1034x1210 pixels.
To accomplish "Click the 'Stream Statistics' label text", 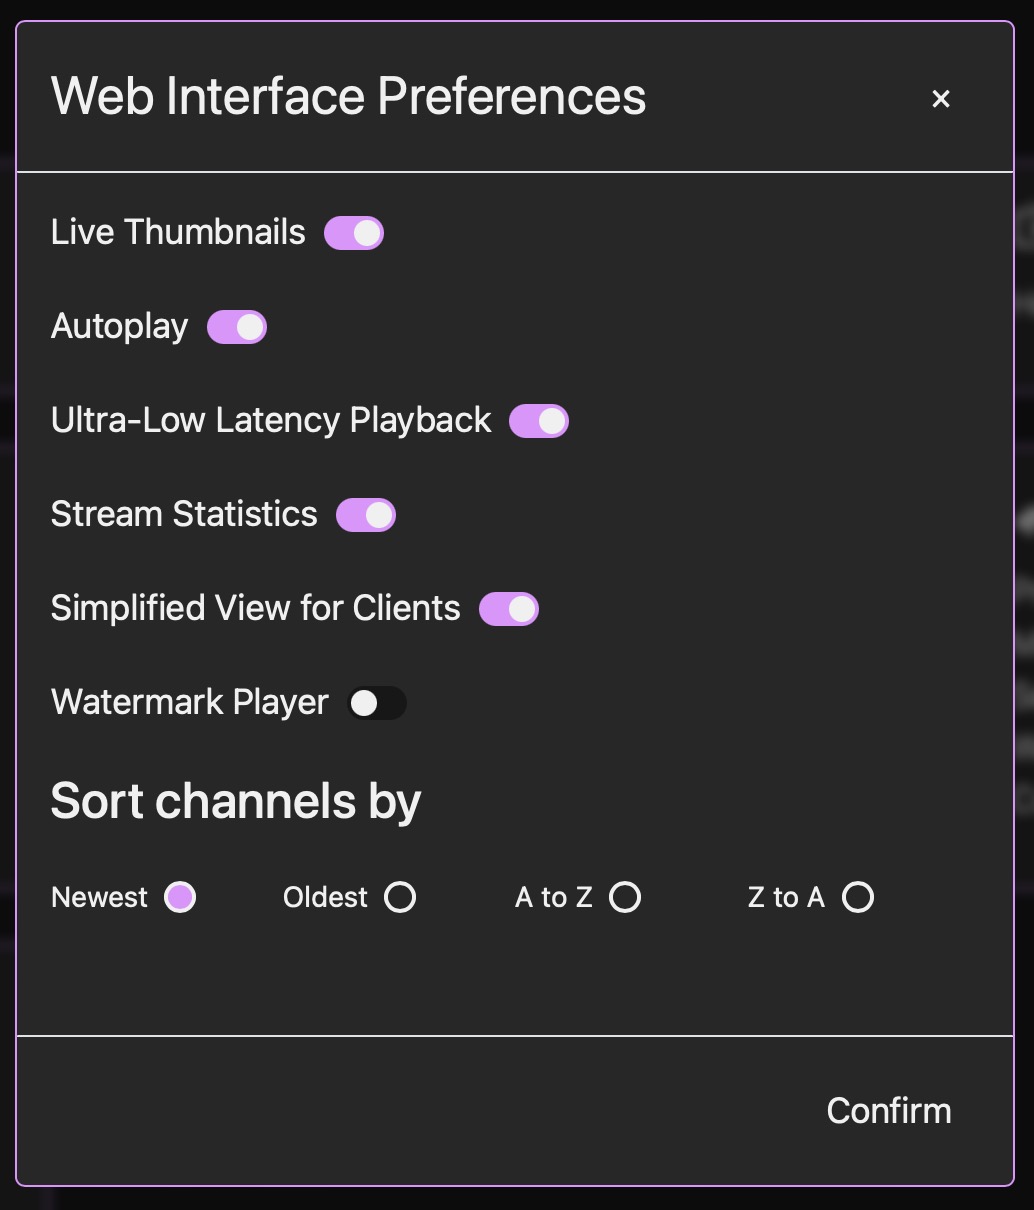I will 184,514.
